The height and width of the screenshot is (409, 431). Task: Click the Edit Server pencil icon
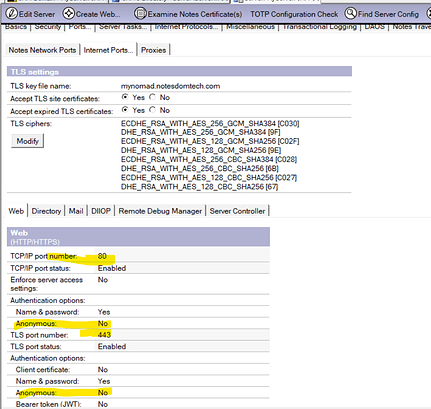click(12, 14)
